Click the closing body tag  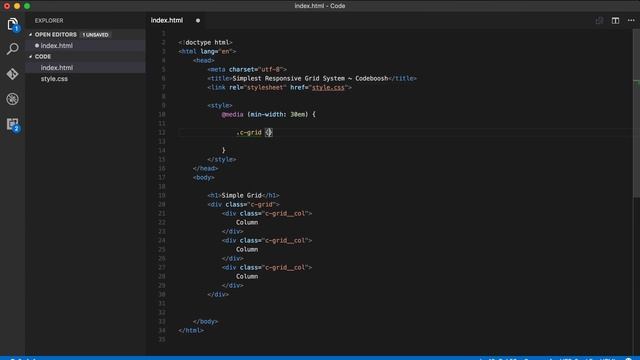tap(205, 322)
